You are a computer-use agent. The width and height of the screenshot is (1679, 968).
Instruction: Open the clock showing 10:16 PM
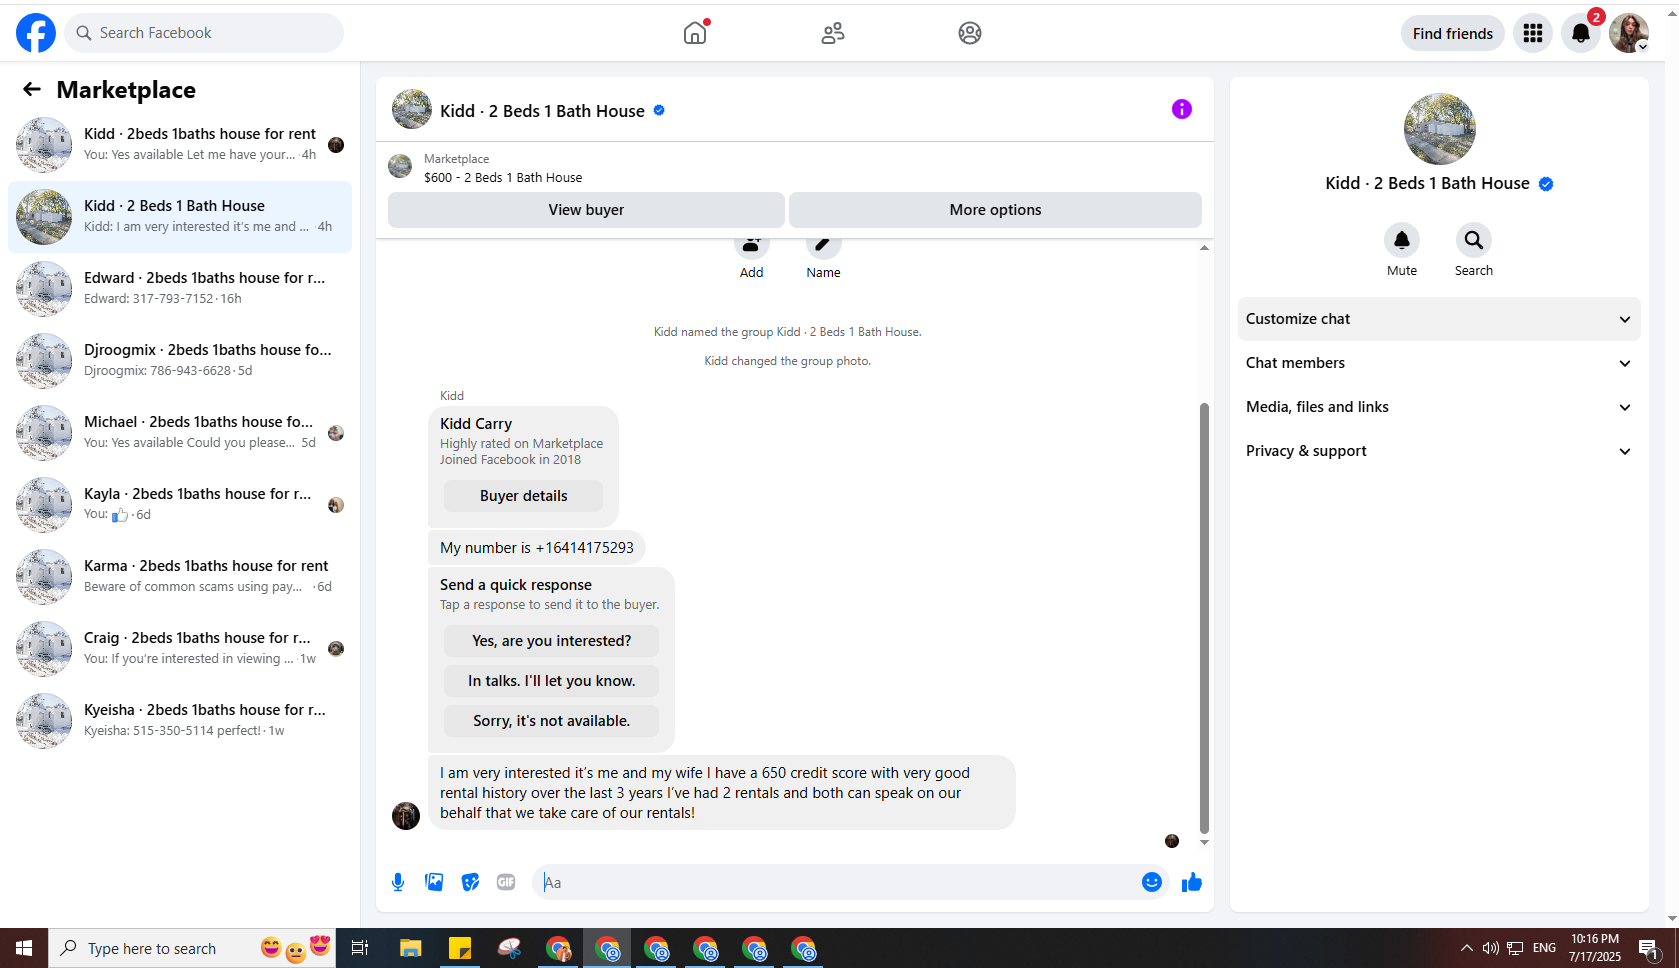pyautogui.click(x=1595, y=948)
